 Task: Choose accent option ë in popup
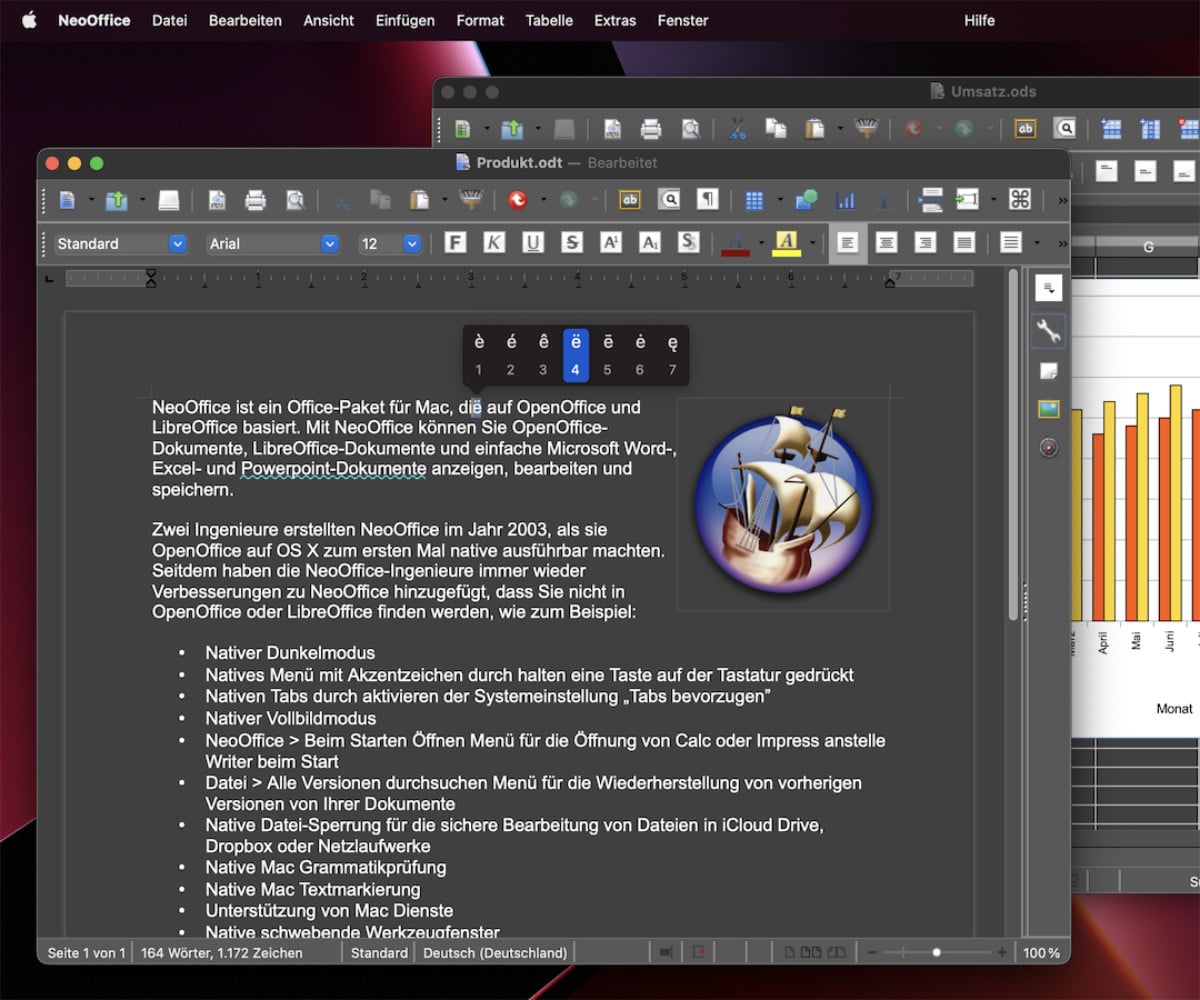click(x=575, y=355)
